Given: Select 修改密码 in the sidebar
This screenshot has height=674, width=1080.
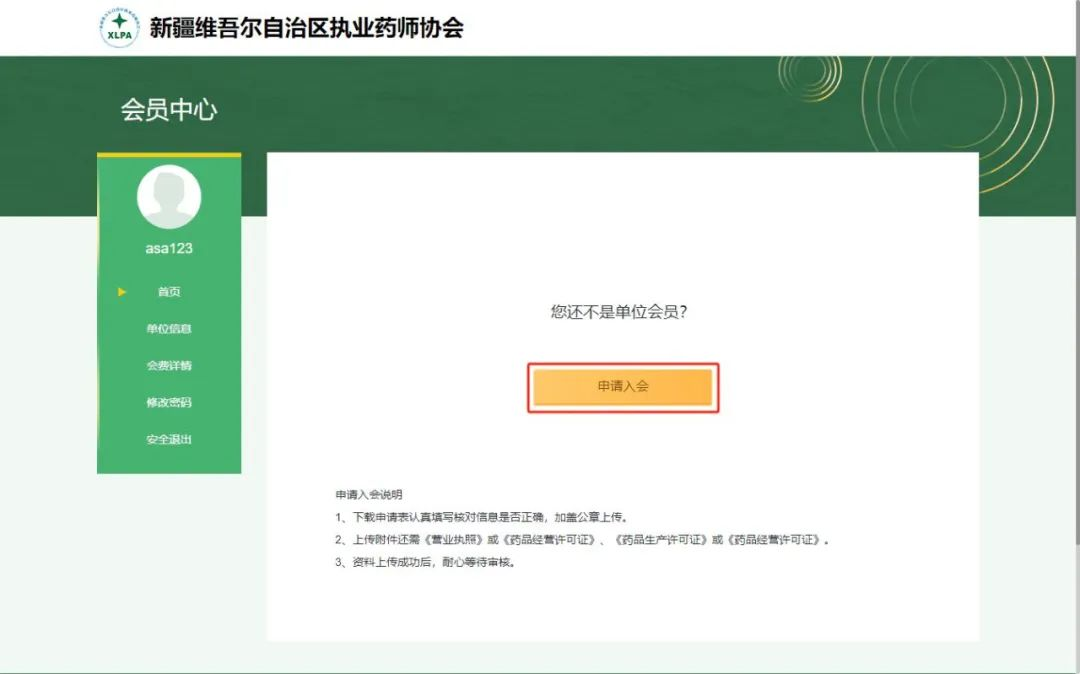Looking at the screenshot, I should [x=169, y=403].
